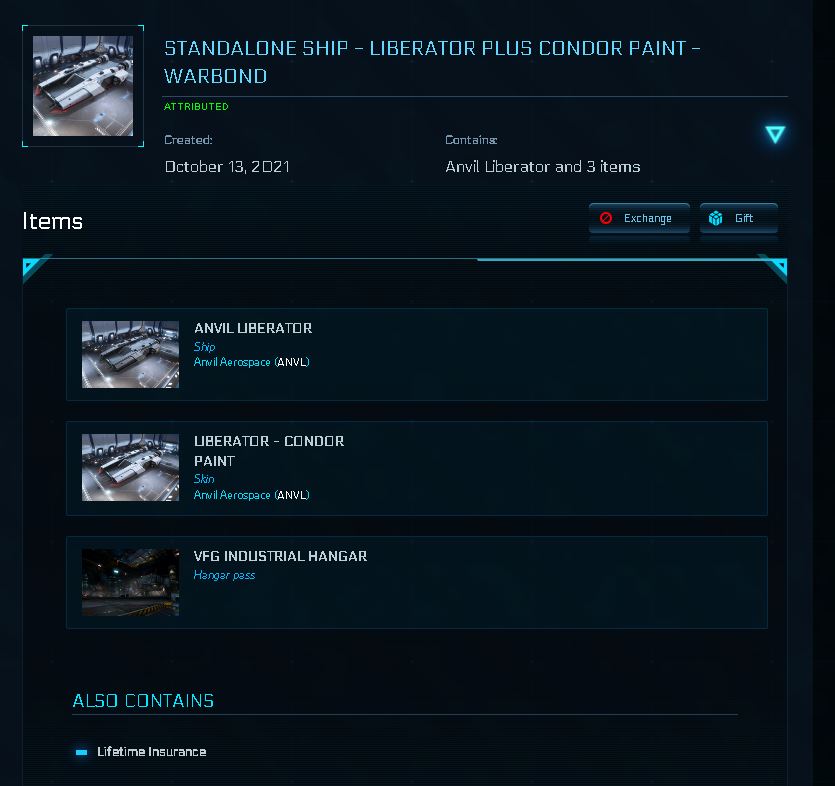Click the Skin type label

(x=204, y=479)
